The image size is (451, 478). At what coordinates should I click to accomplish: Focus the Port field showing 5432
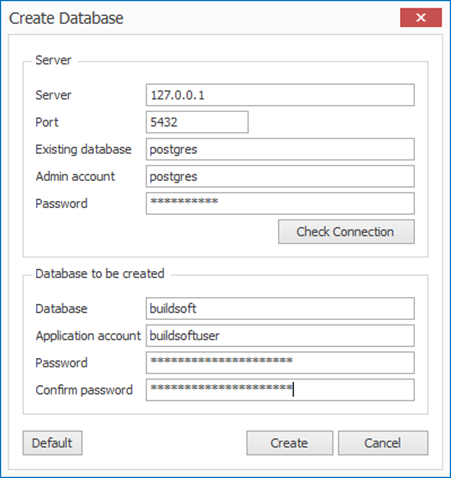click(197, 122)
